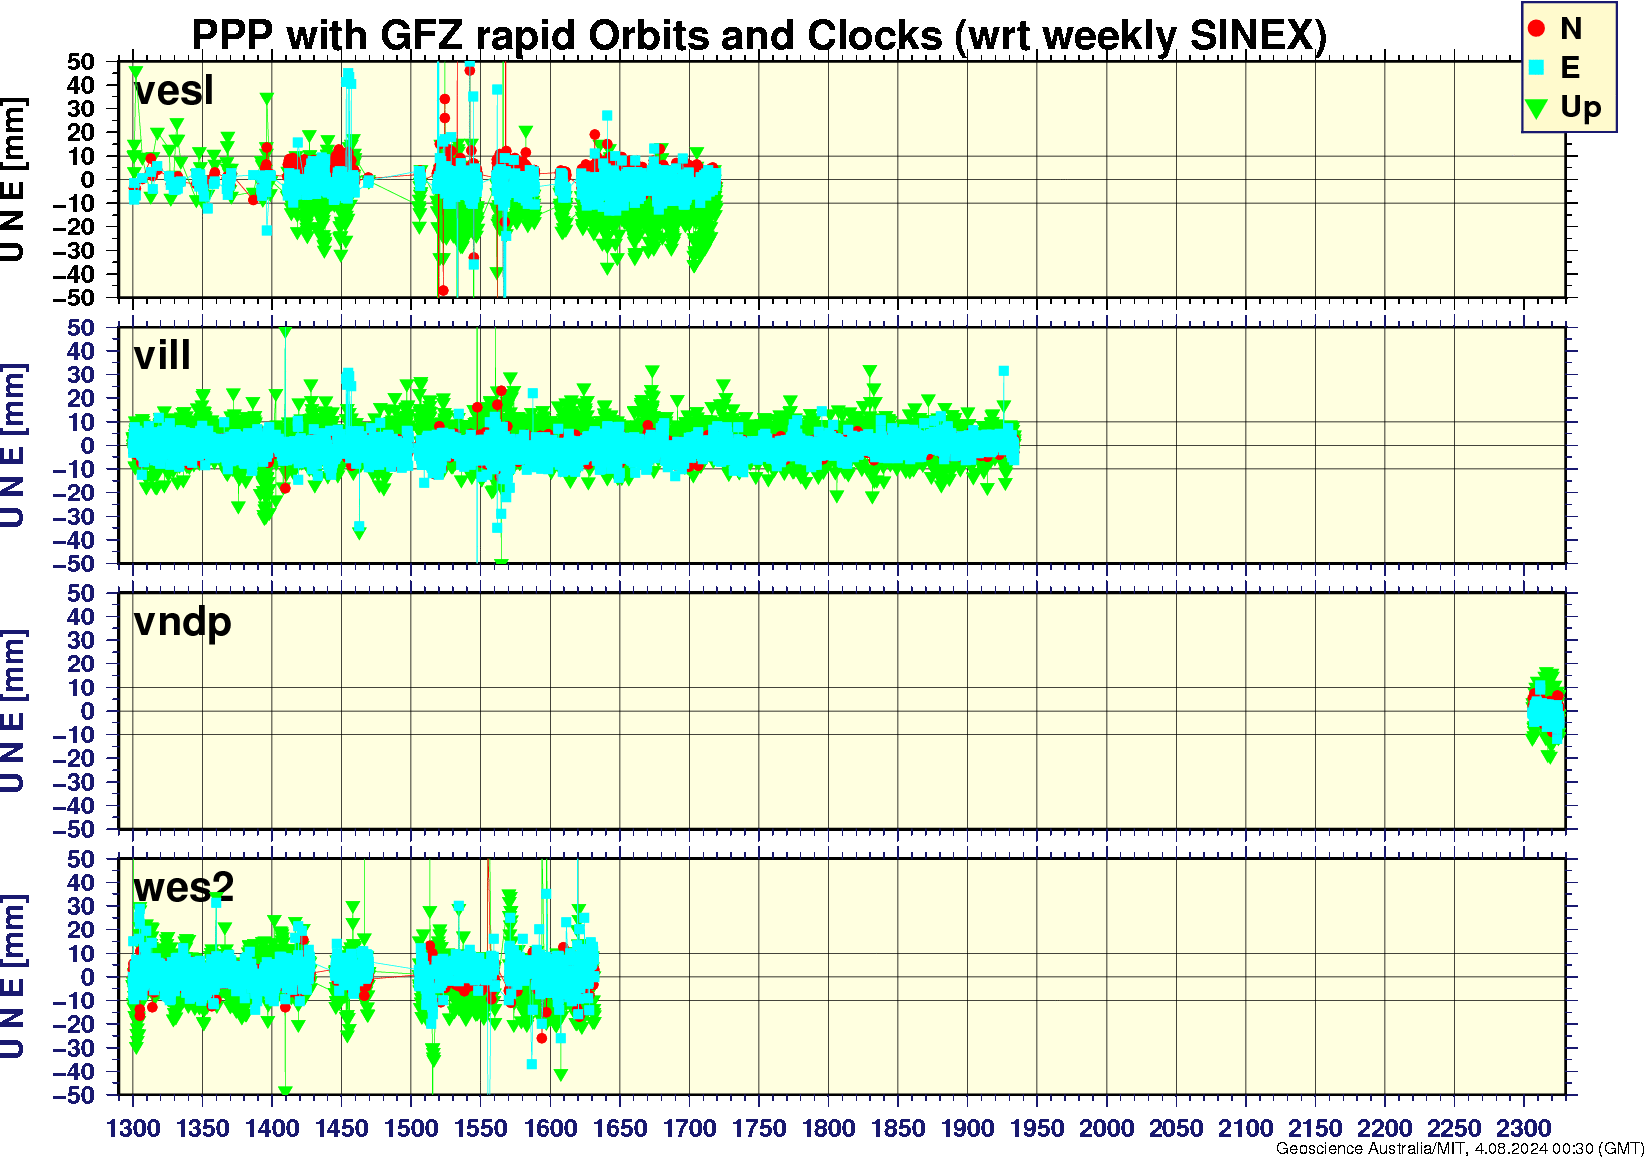Click x-axis tick label 1800
Screen dimensions: 1644x1158
[x=828, y=1128]
